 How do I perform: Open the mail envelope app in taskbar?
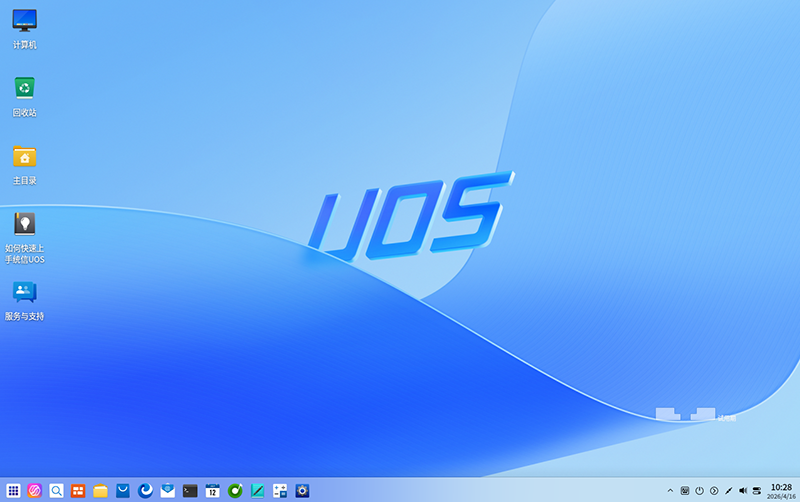168,491
